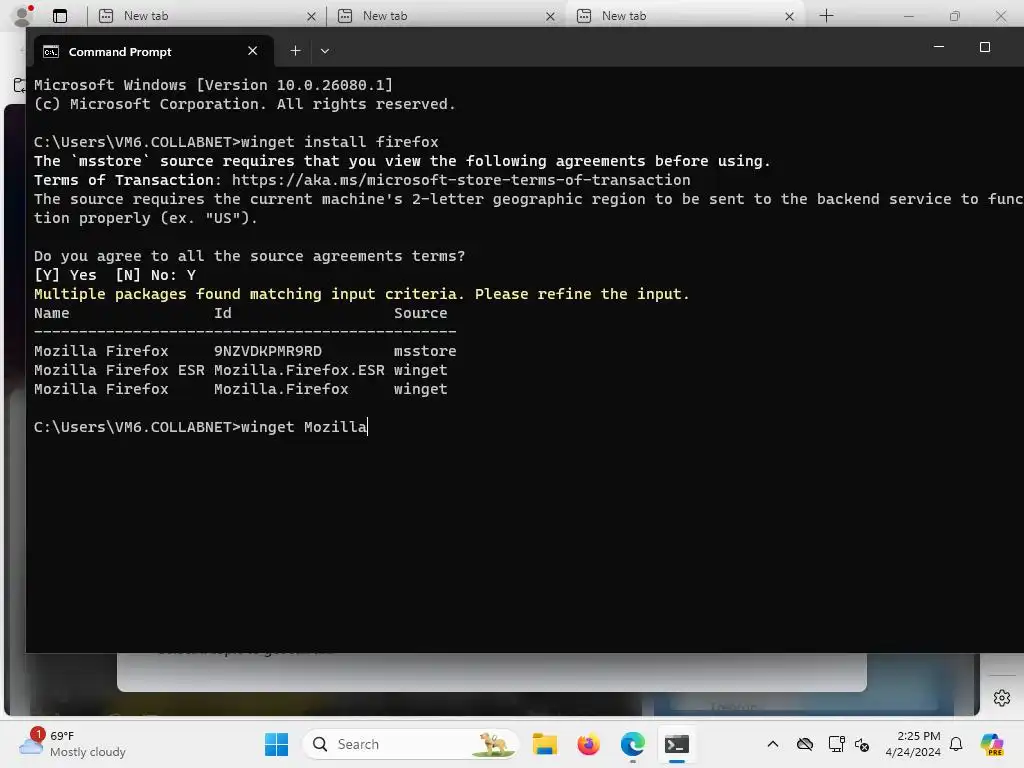The image size is (1024, 768).
Task: Switch to the first New tab in Edge
Action: tap(204, 16)
